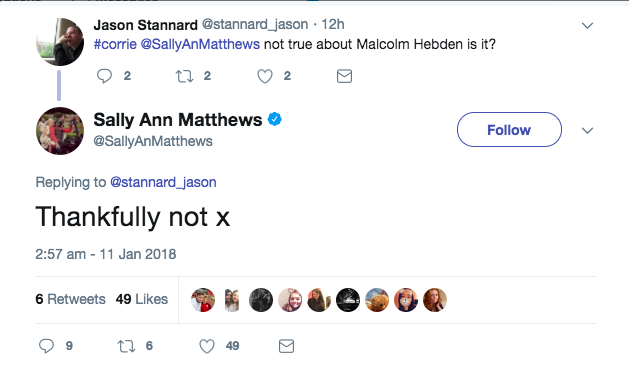Open @SallyAnMatthews mention in Jason's tweet

point(200,44)
